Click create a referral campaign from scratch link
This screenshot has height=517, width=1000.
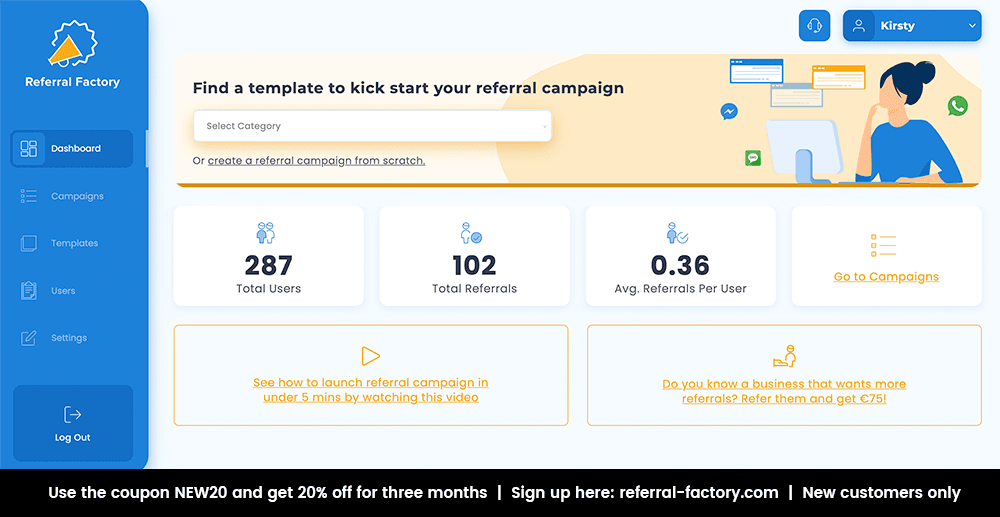pos(316,160)
